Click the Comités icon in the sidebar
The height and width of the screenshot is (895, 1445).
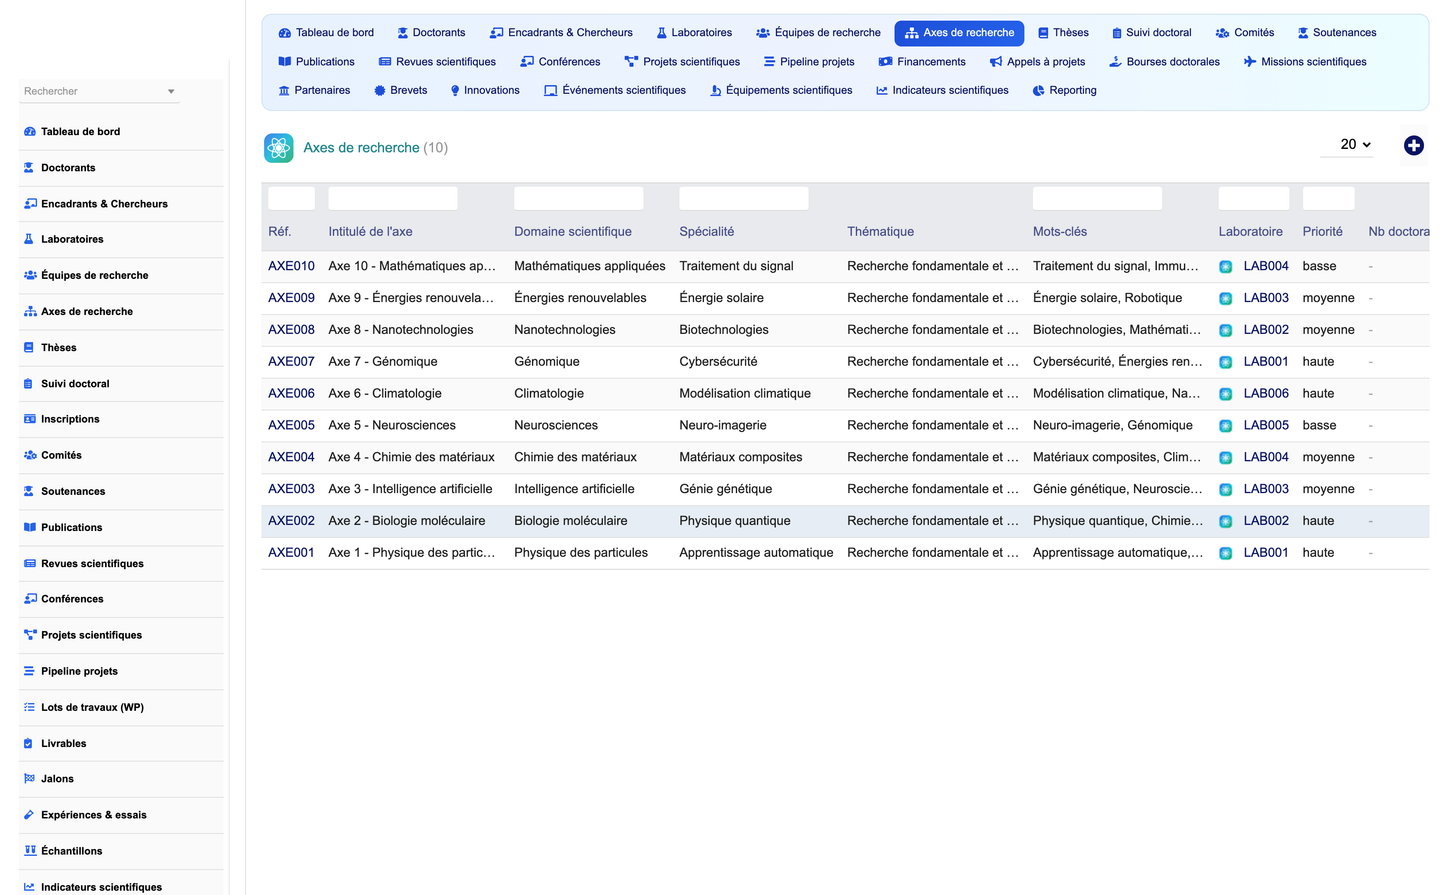pyautogui.click(x=30, y=455)
